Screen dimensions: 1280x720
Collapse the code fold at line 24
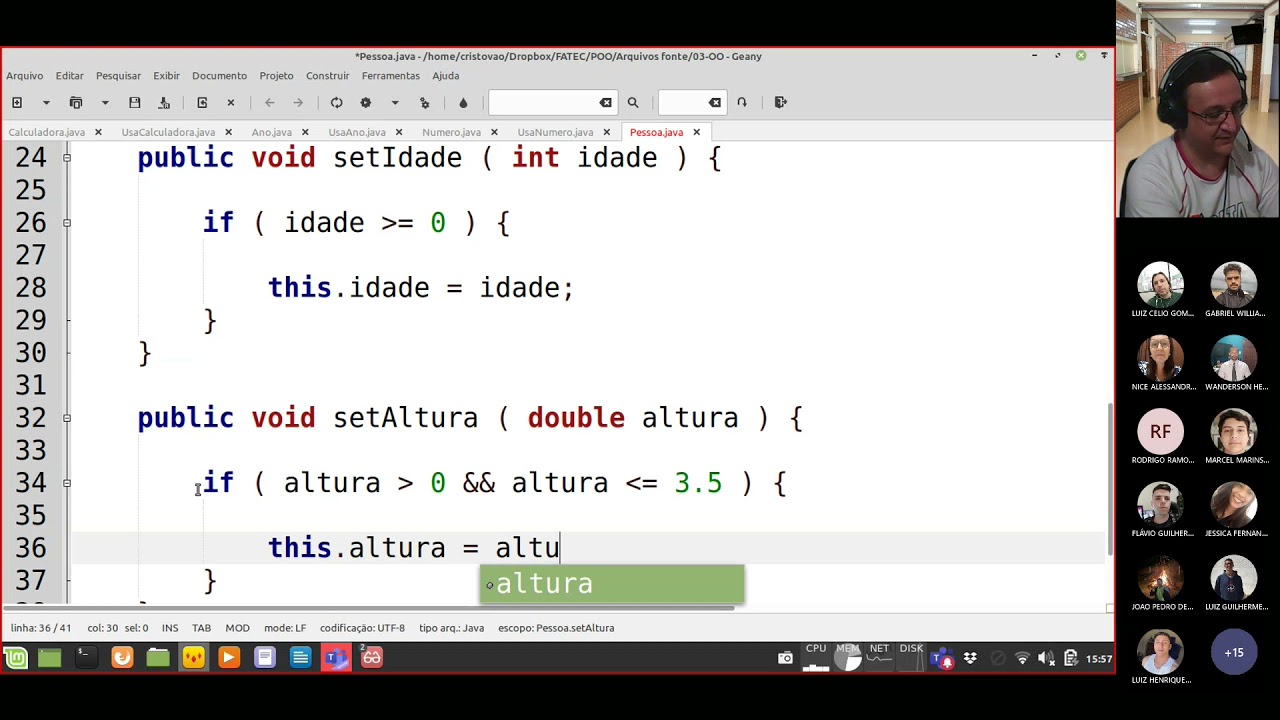tap(67, 158)
